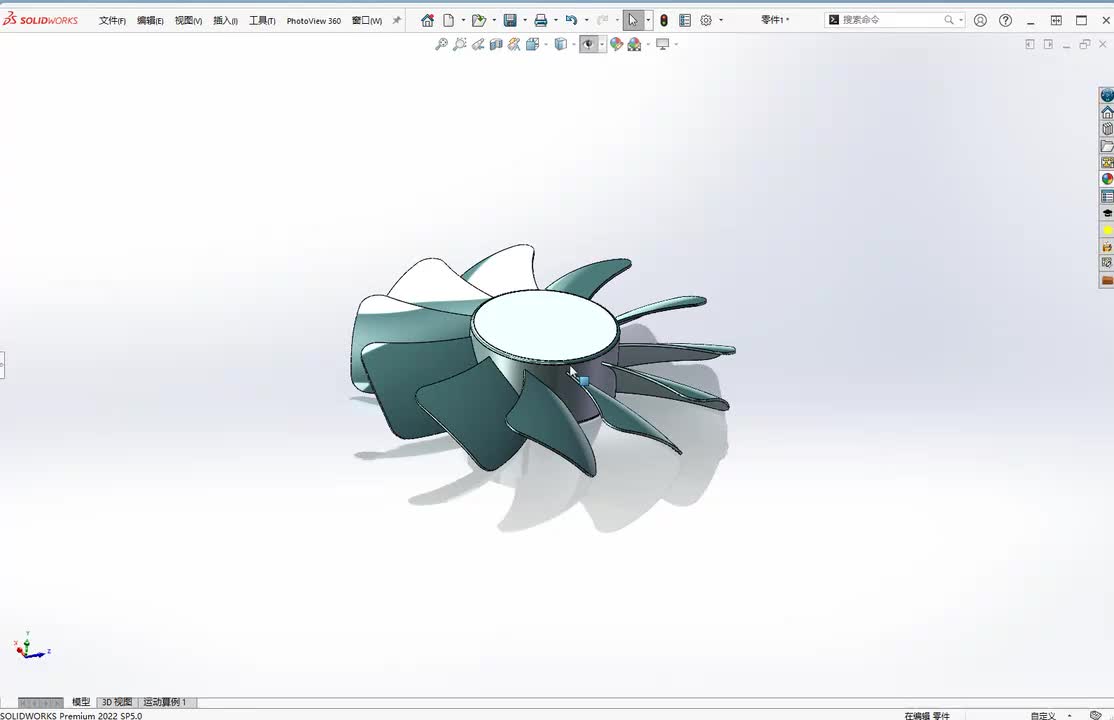
Task: Click the Open file folder icon
Action: point(479,21)
